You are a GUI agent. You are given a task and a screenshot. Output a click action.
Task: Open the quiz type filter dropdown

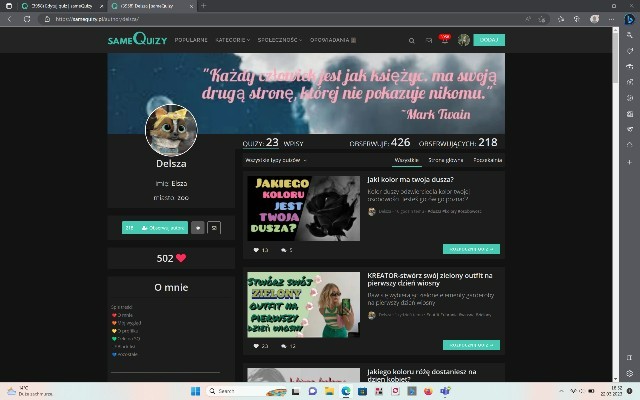click(276, 160)
